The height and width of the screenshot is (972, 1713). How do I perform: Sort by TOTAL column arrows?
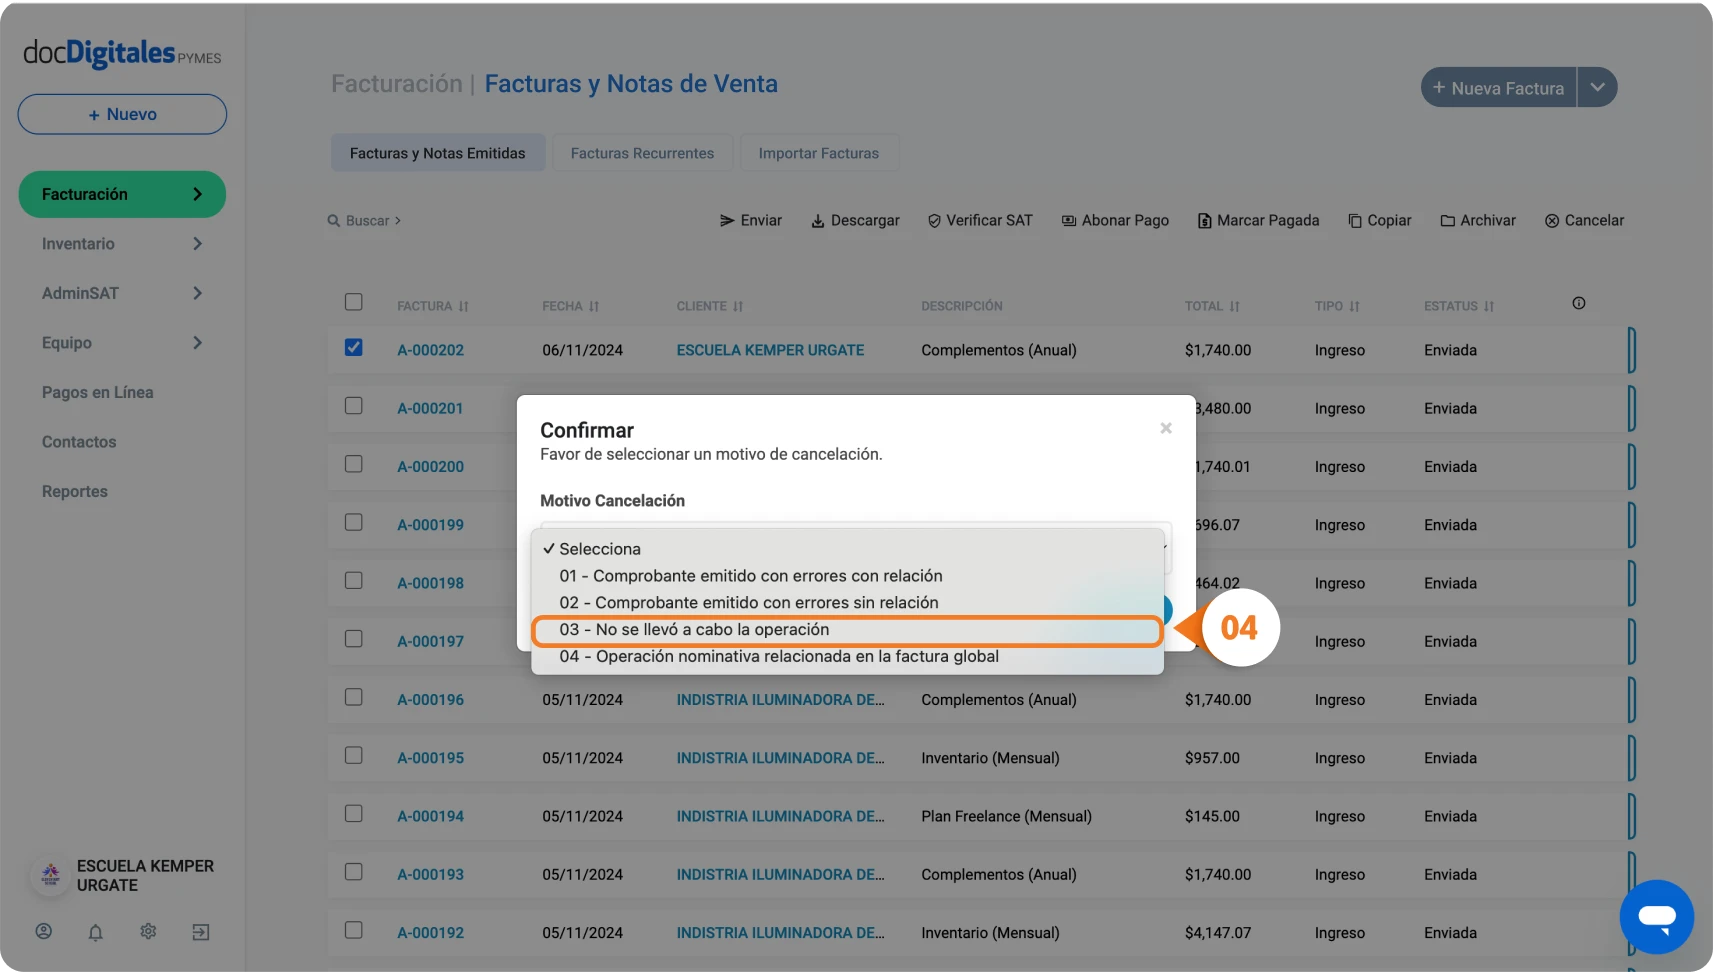(1235, 307)
